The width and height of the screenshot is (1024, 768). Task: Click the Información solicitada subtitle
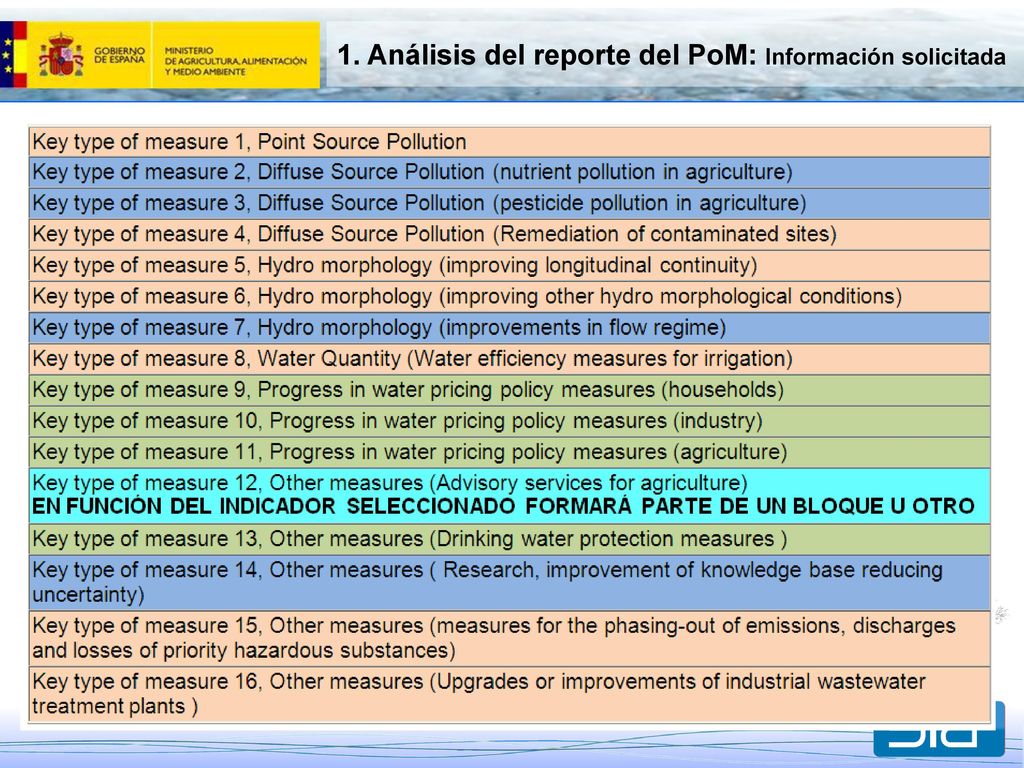885,57
